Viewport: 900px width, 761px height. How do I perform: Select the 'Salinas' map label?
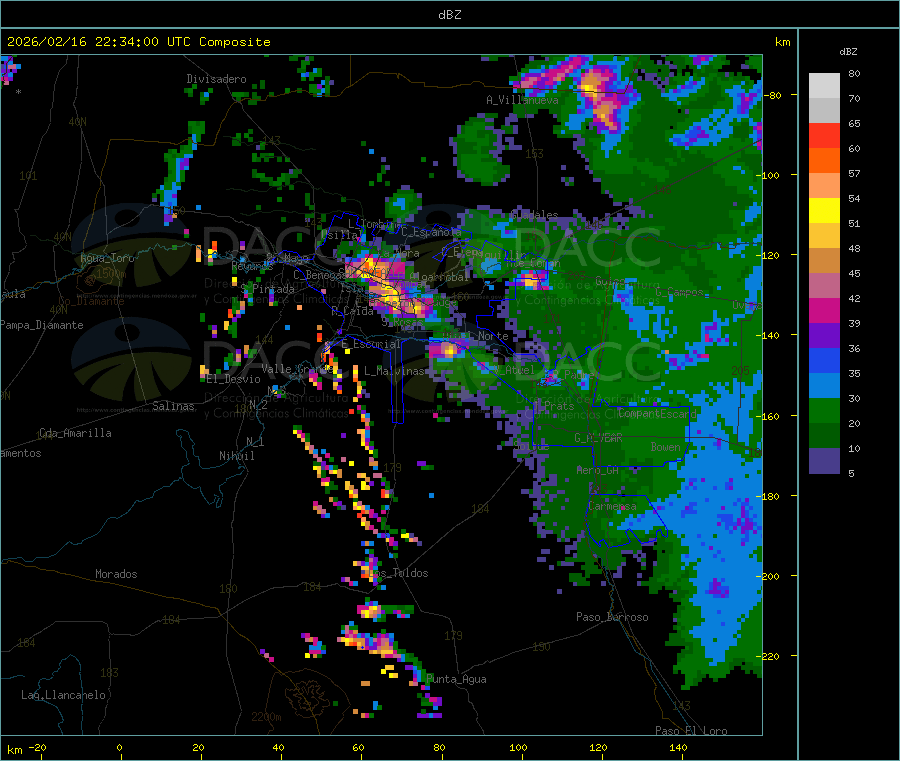173,406
